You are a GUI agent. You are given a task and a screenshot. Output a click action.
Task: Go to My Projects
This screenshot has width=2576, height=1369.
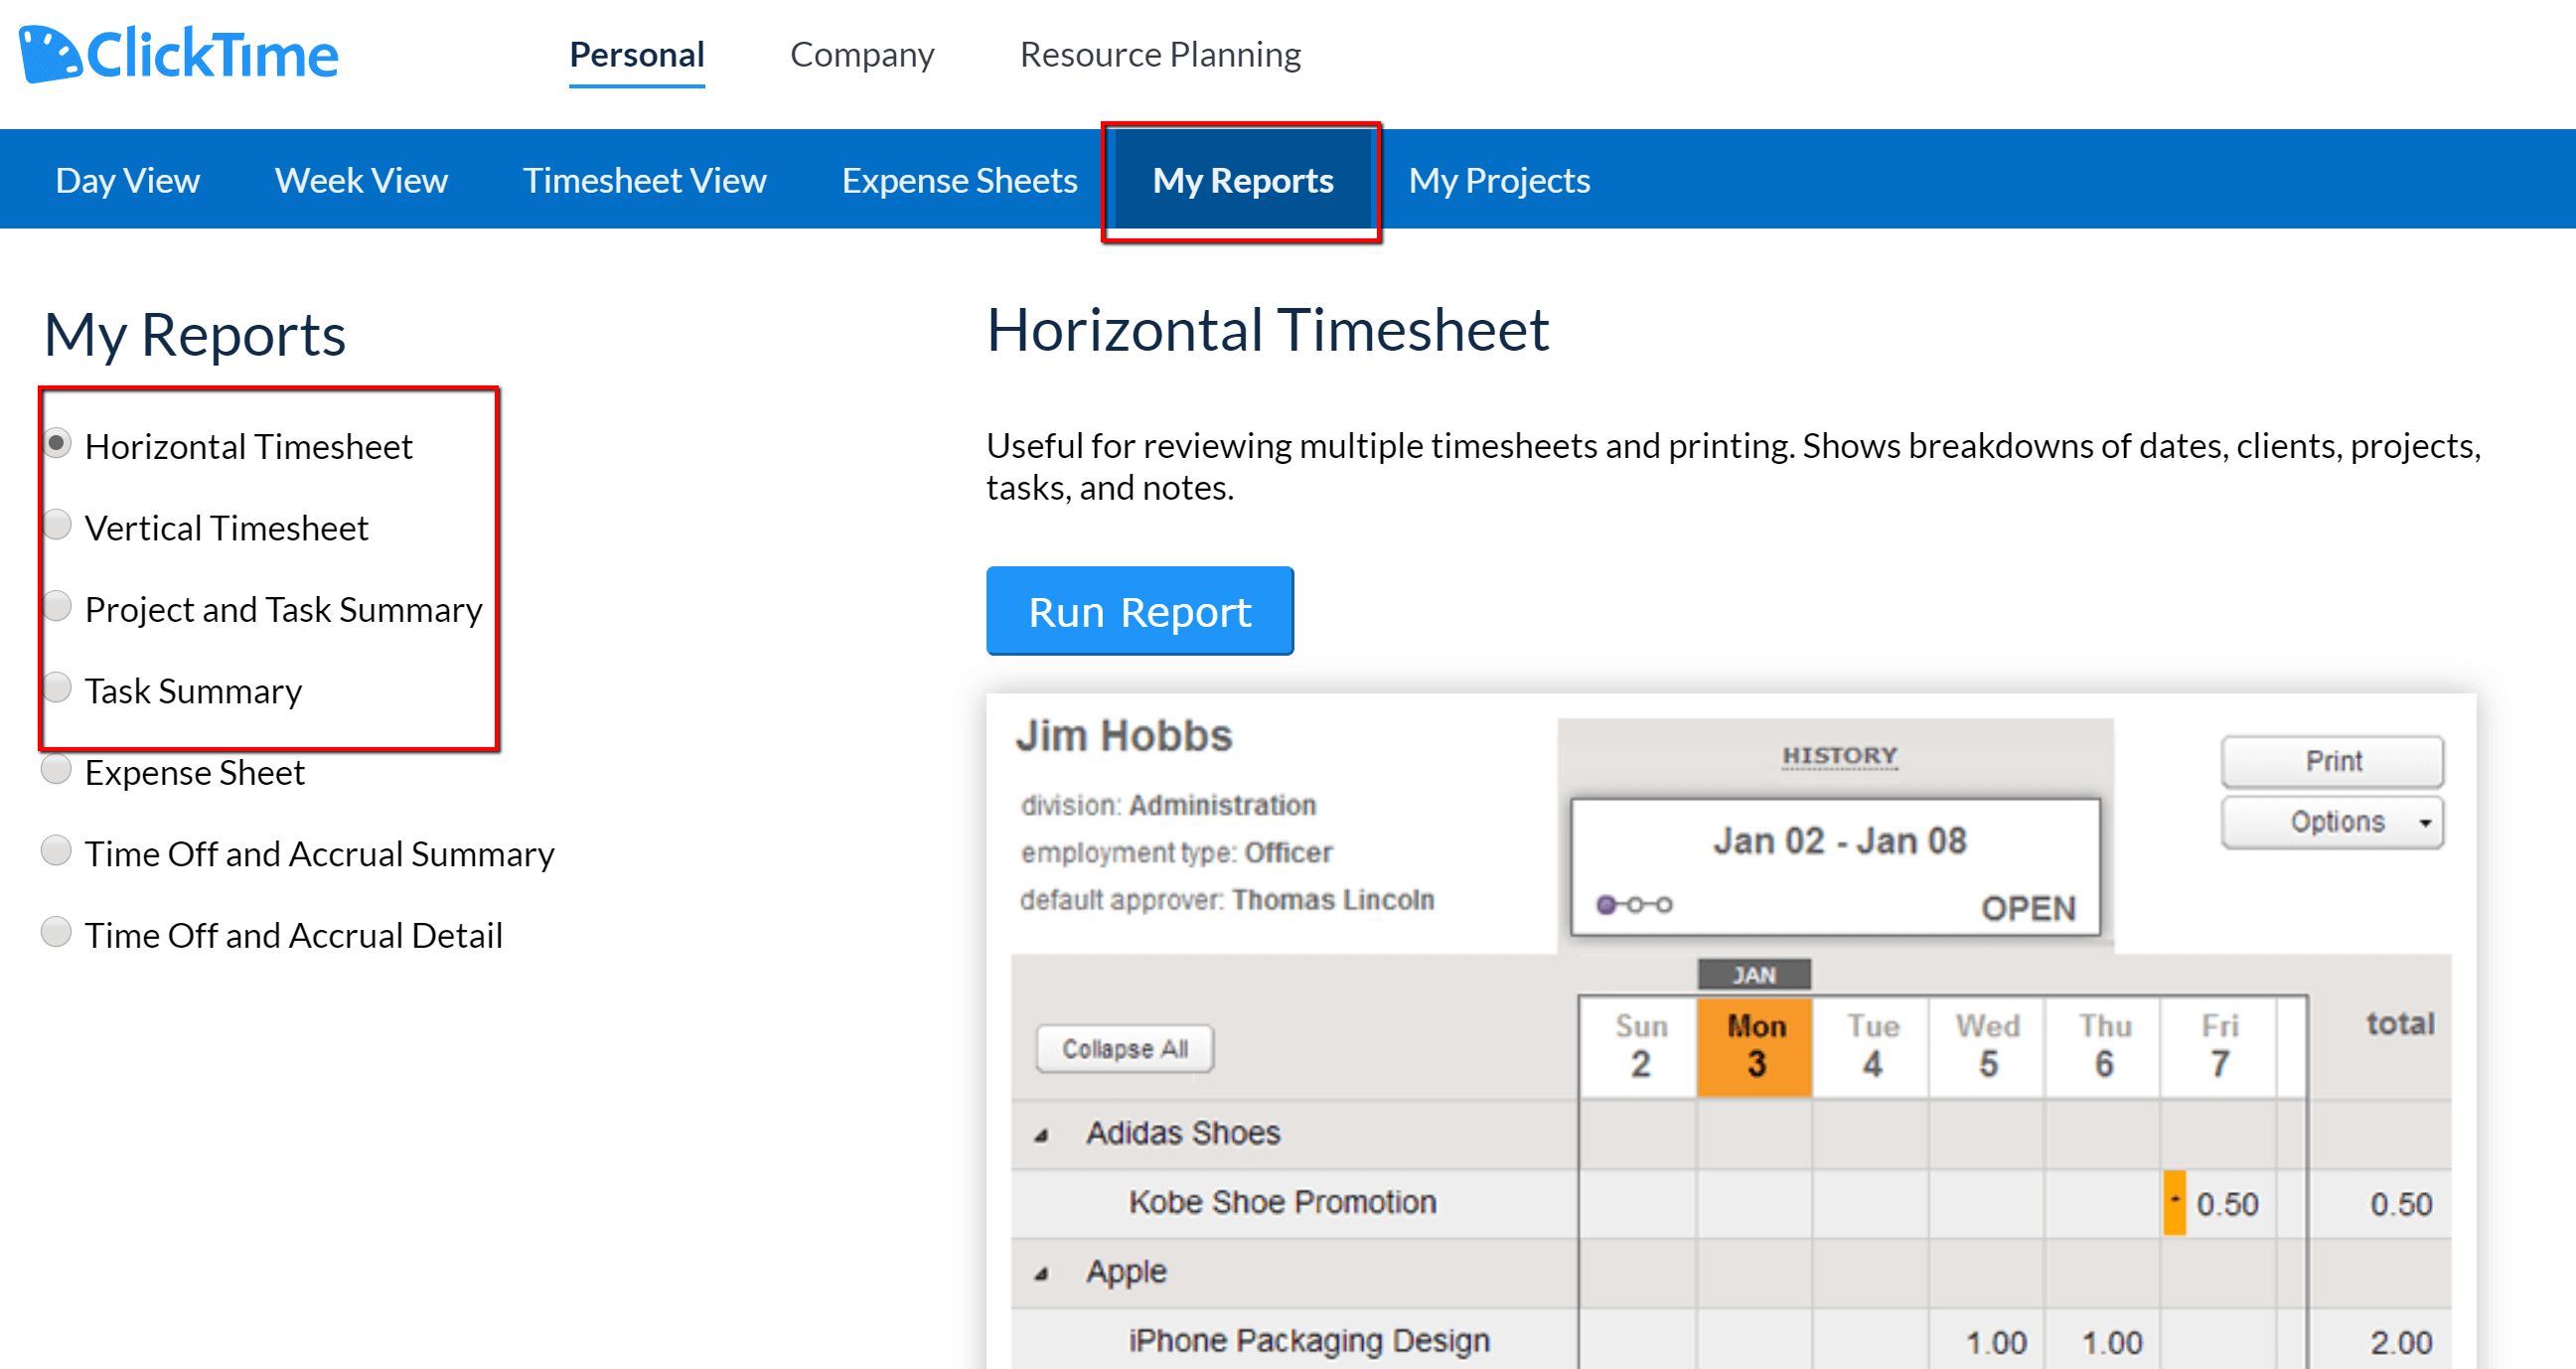1498,181
